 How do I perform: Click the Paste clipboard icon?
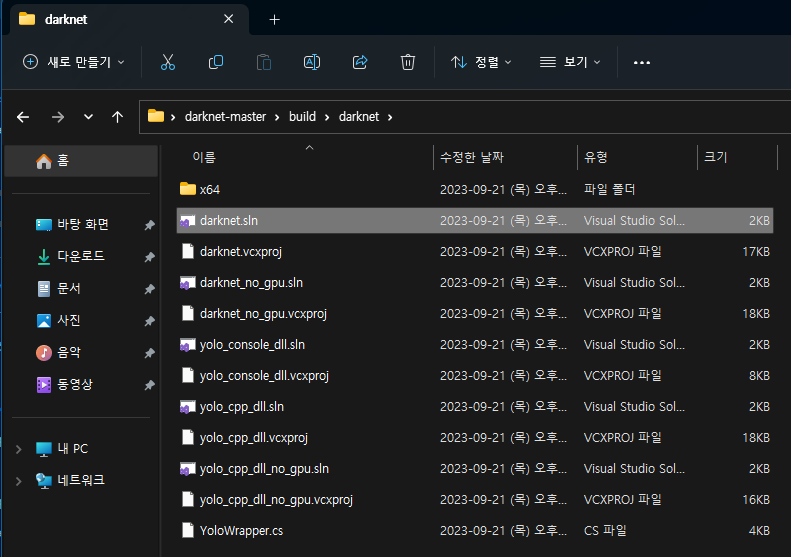[x=263, y=62]
